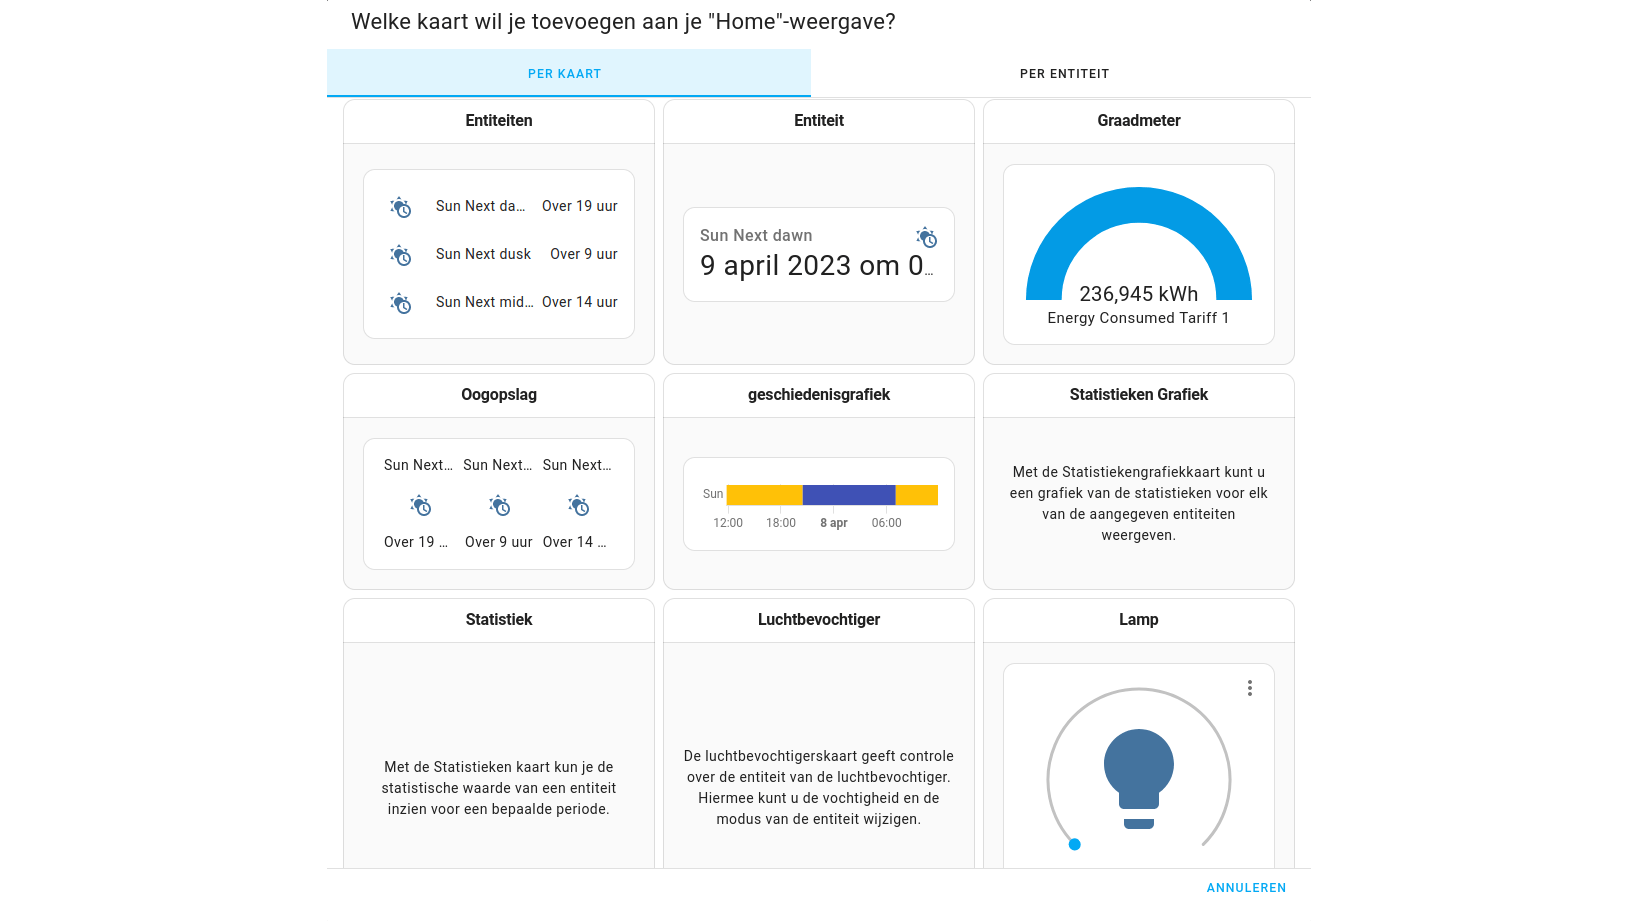Click the blue segment in the Sun history bar
Screen dimensions: 1637x921
click(x=848, y=494)
